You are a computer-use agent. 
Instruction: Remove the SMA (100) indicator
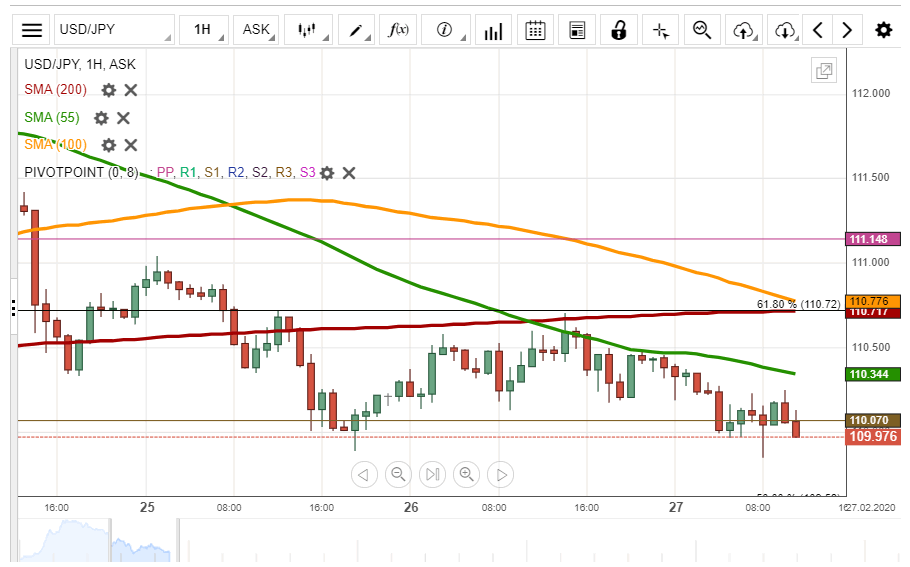coord(131,145)
